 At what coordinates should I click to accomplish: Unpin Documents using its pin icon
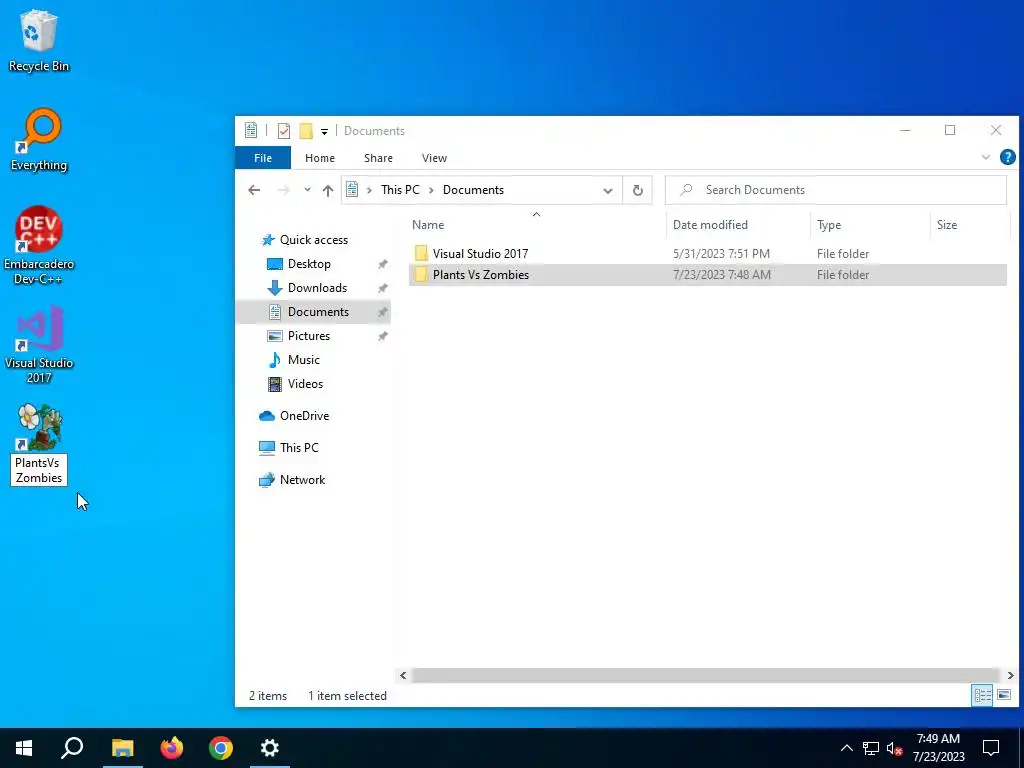tap(383, 312)
